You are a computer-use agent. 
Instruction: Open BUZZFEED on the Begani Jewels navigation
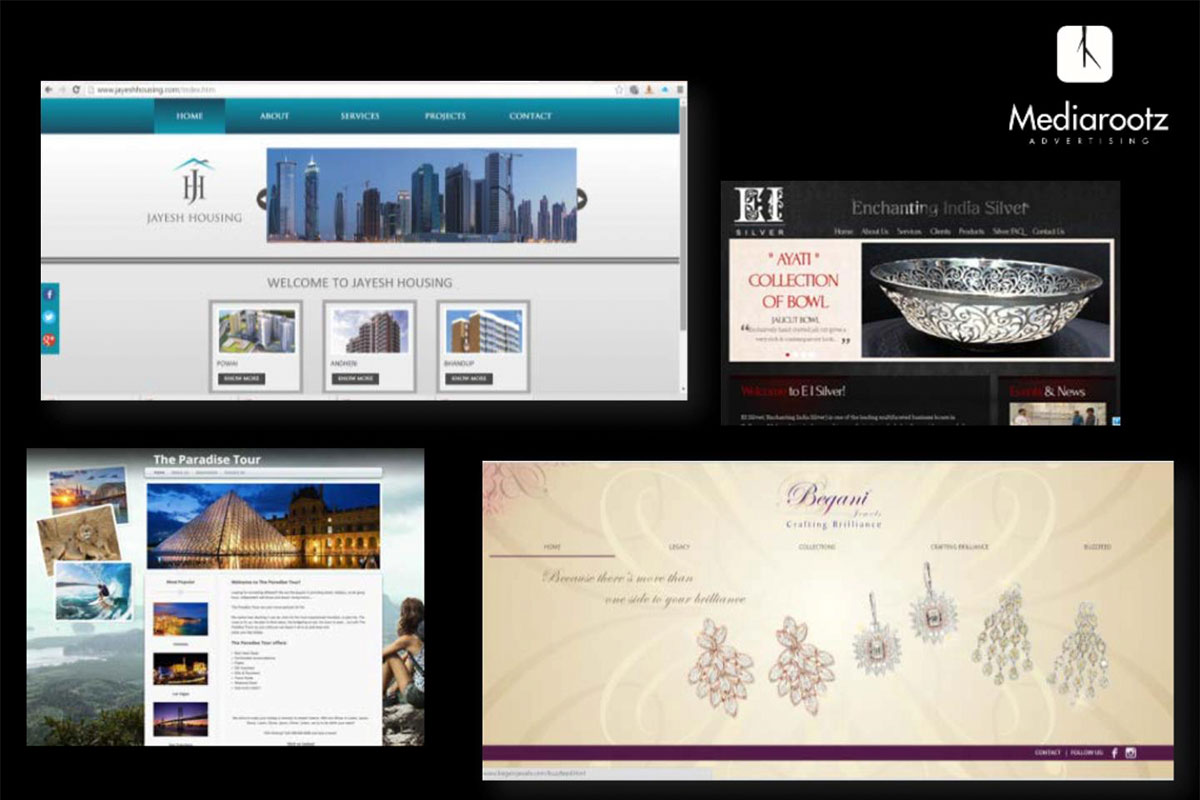click(1097, 547)
